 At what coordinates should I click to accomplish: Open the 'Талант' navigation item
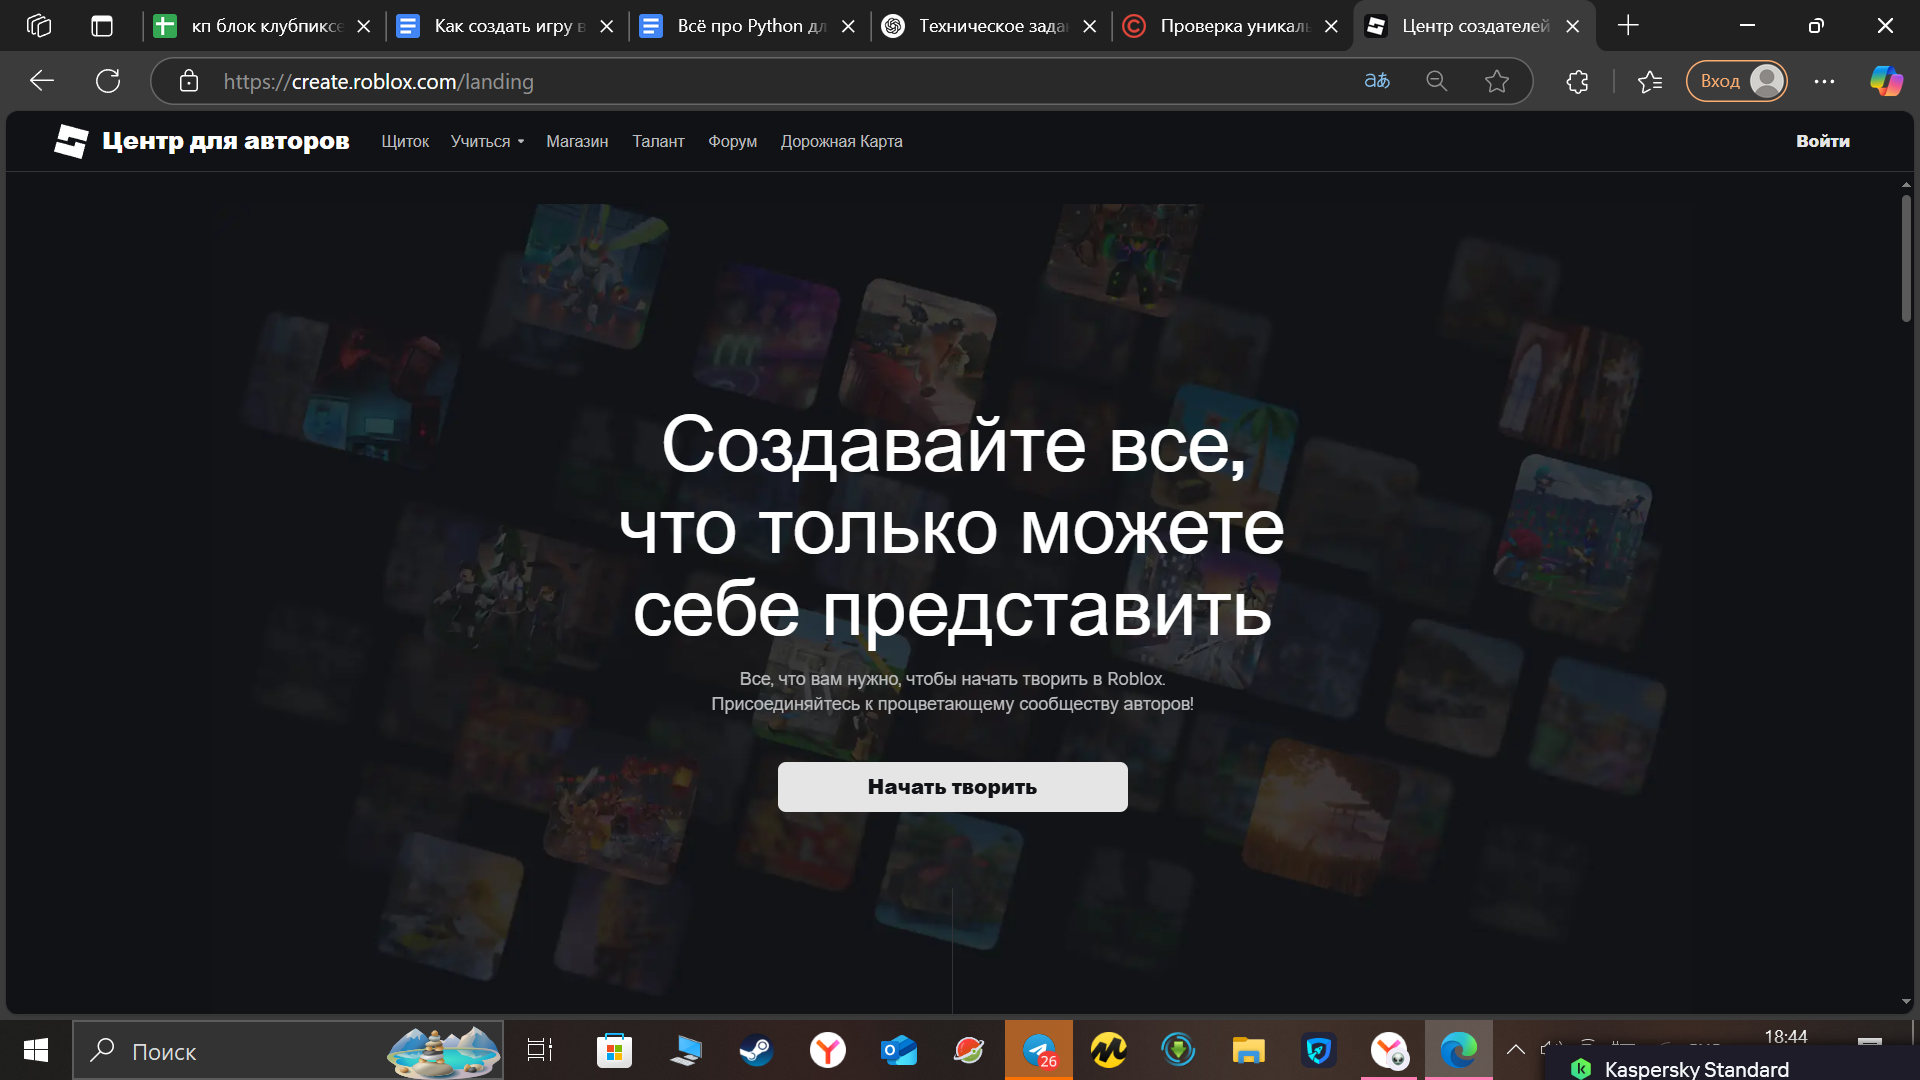[x=658, y=141]
